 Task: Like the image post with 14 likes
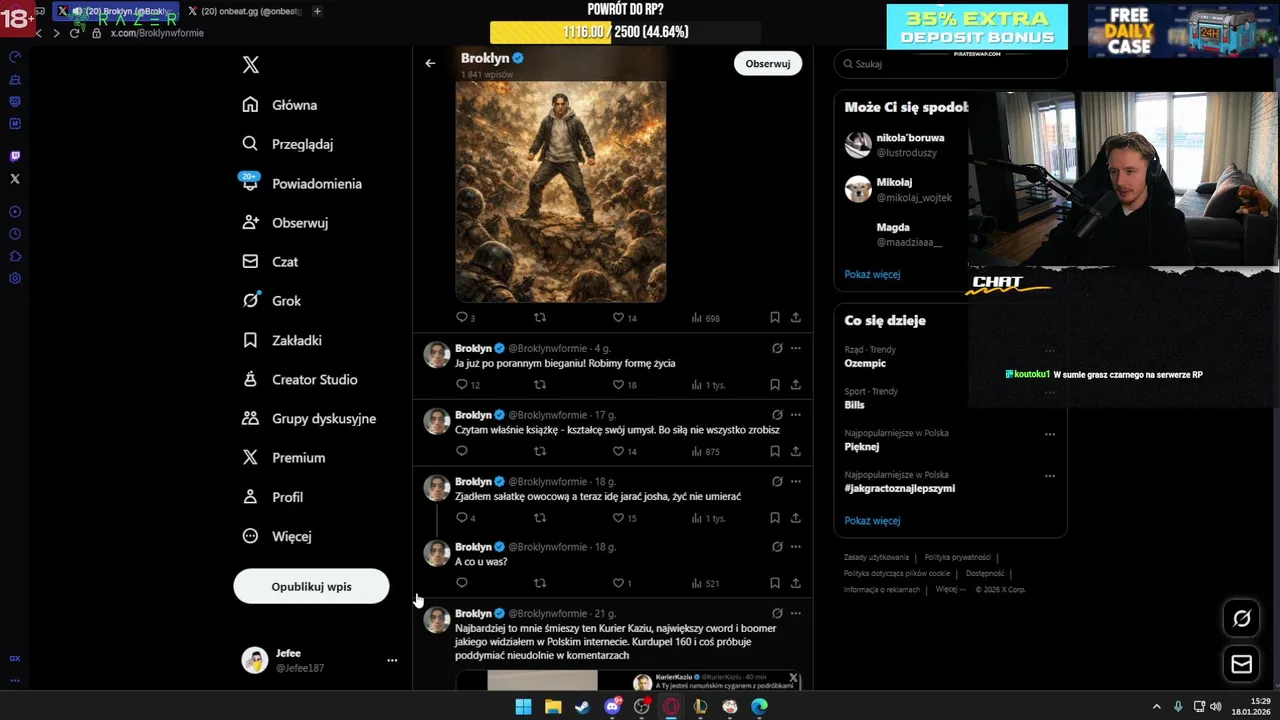pos(618,317)
